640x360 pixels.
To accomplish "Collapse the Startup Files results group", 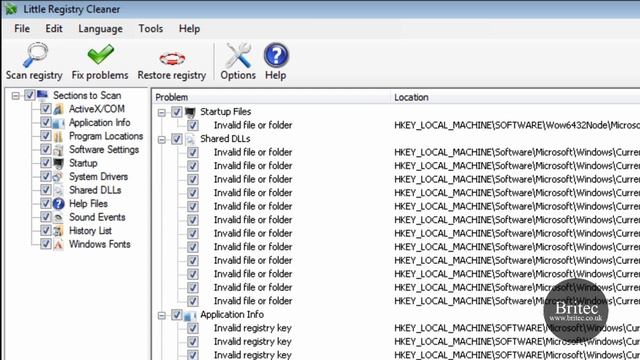I will point(162,112).
